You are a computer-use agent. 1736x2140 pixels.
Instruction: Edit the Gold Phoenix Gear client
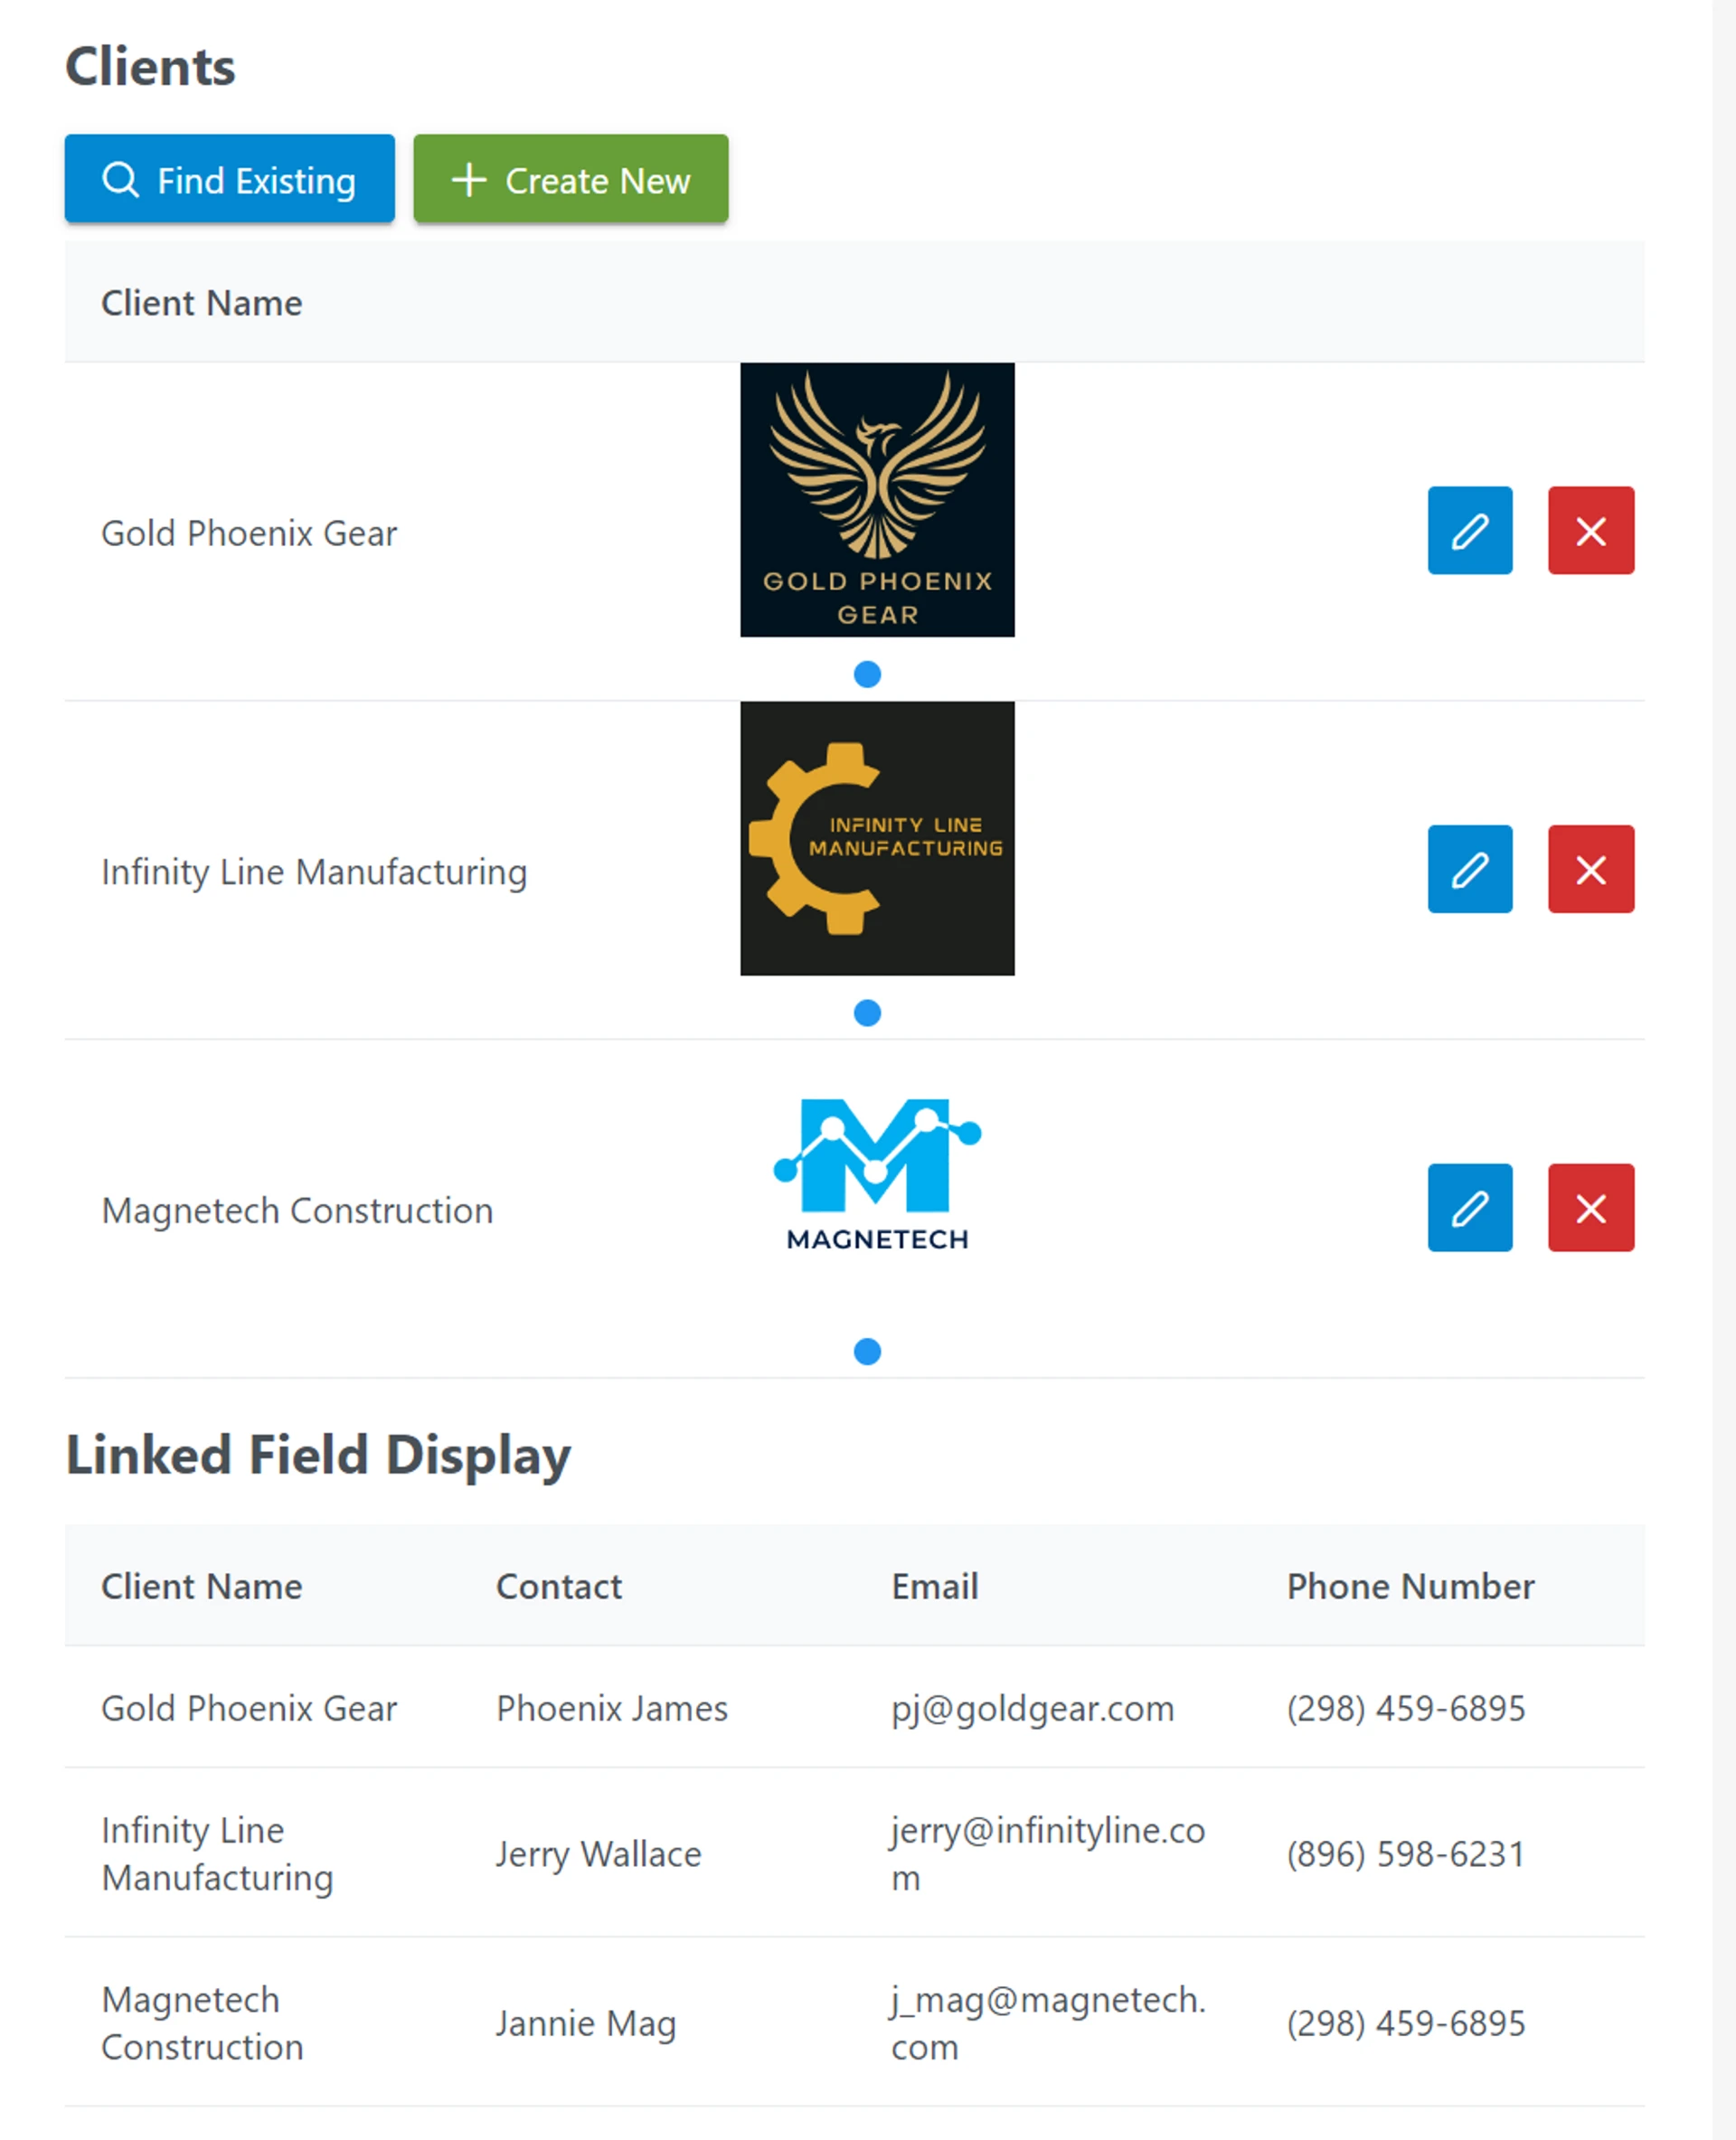[1469, 530]
